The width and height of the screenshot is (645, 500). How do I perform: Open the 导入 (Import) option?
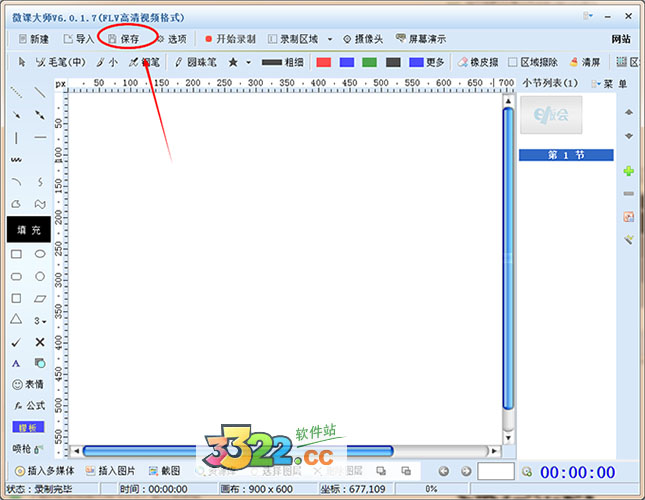pyautogui.click(x=79, y=39)
